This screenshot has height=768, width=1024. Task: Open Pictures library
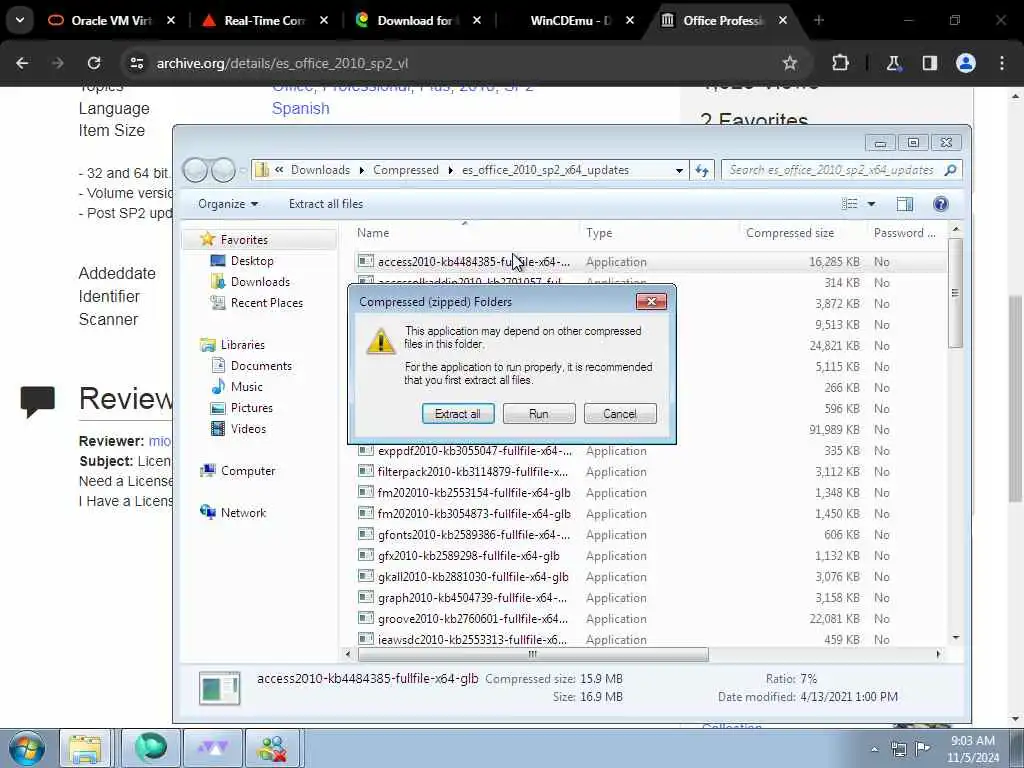click(x=251, y=408)
